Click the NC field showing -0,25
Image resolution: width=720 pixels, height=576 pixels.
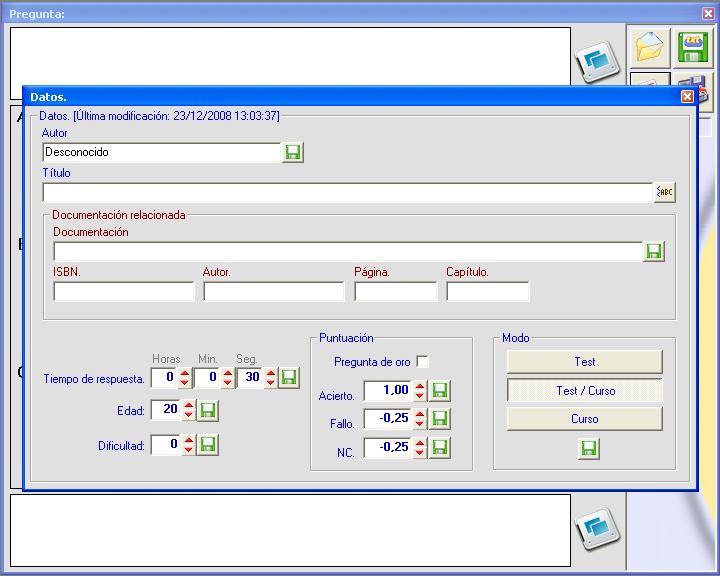point(388,448)
